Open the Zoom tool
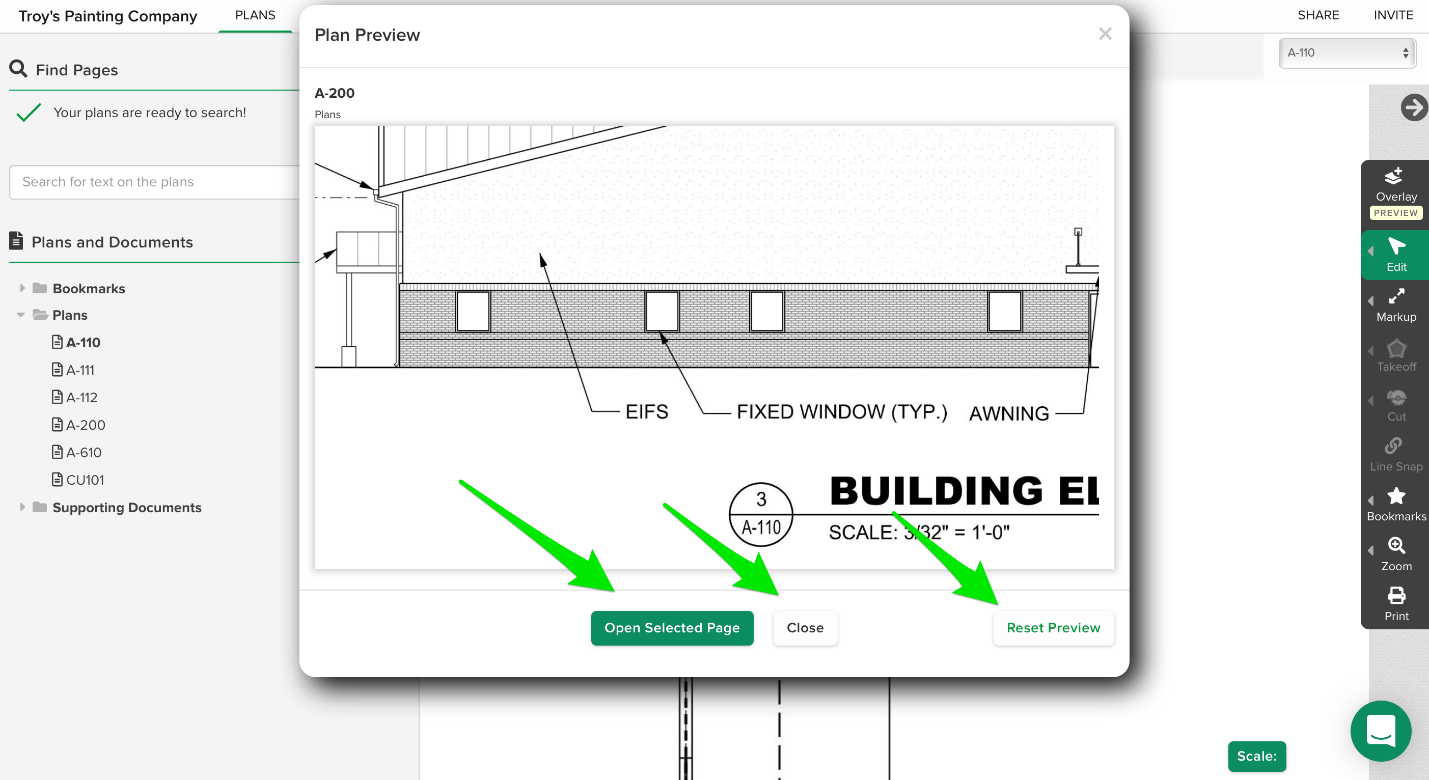 [1396, 554]
